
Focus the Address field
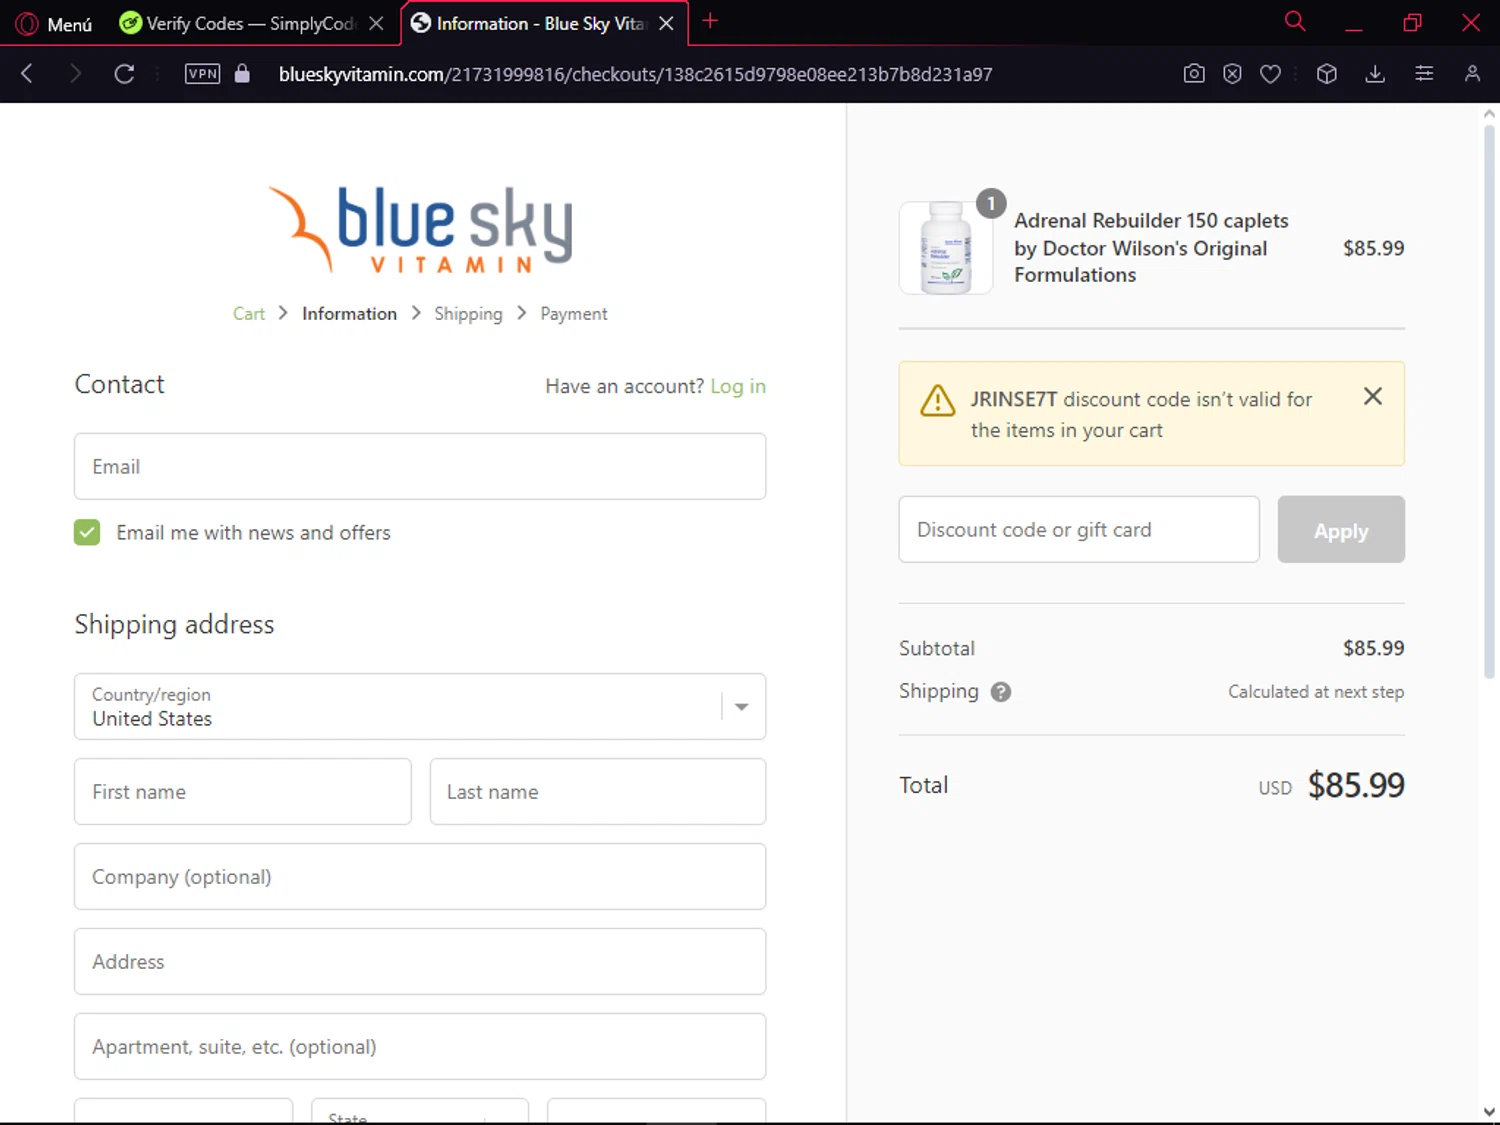[420, 961]
